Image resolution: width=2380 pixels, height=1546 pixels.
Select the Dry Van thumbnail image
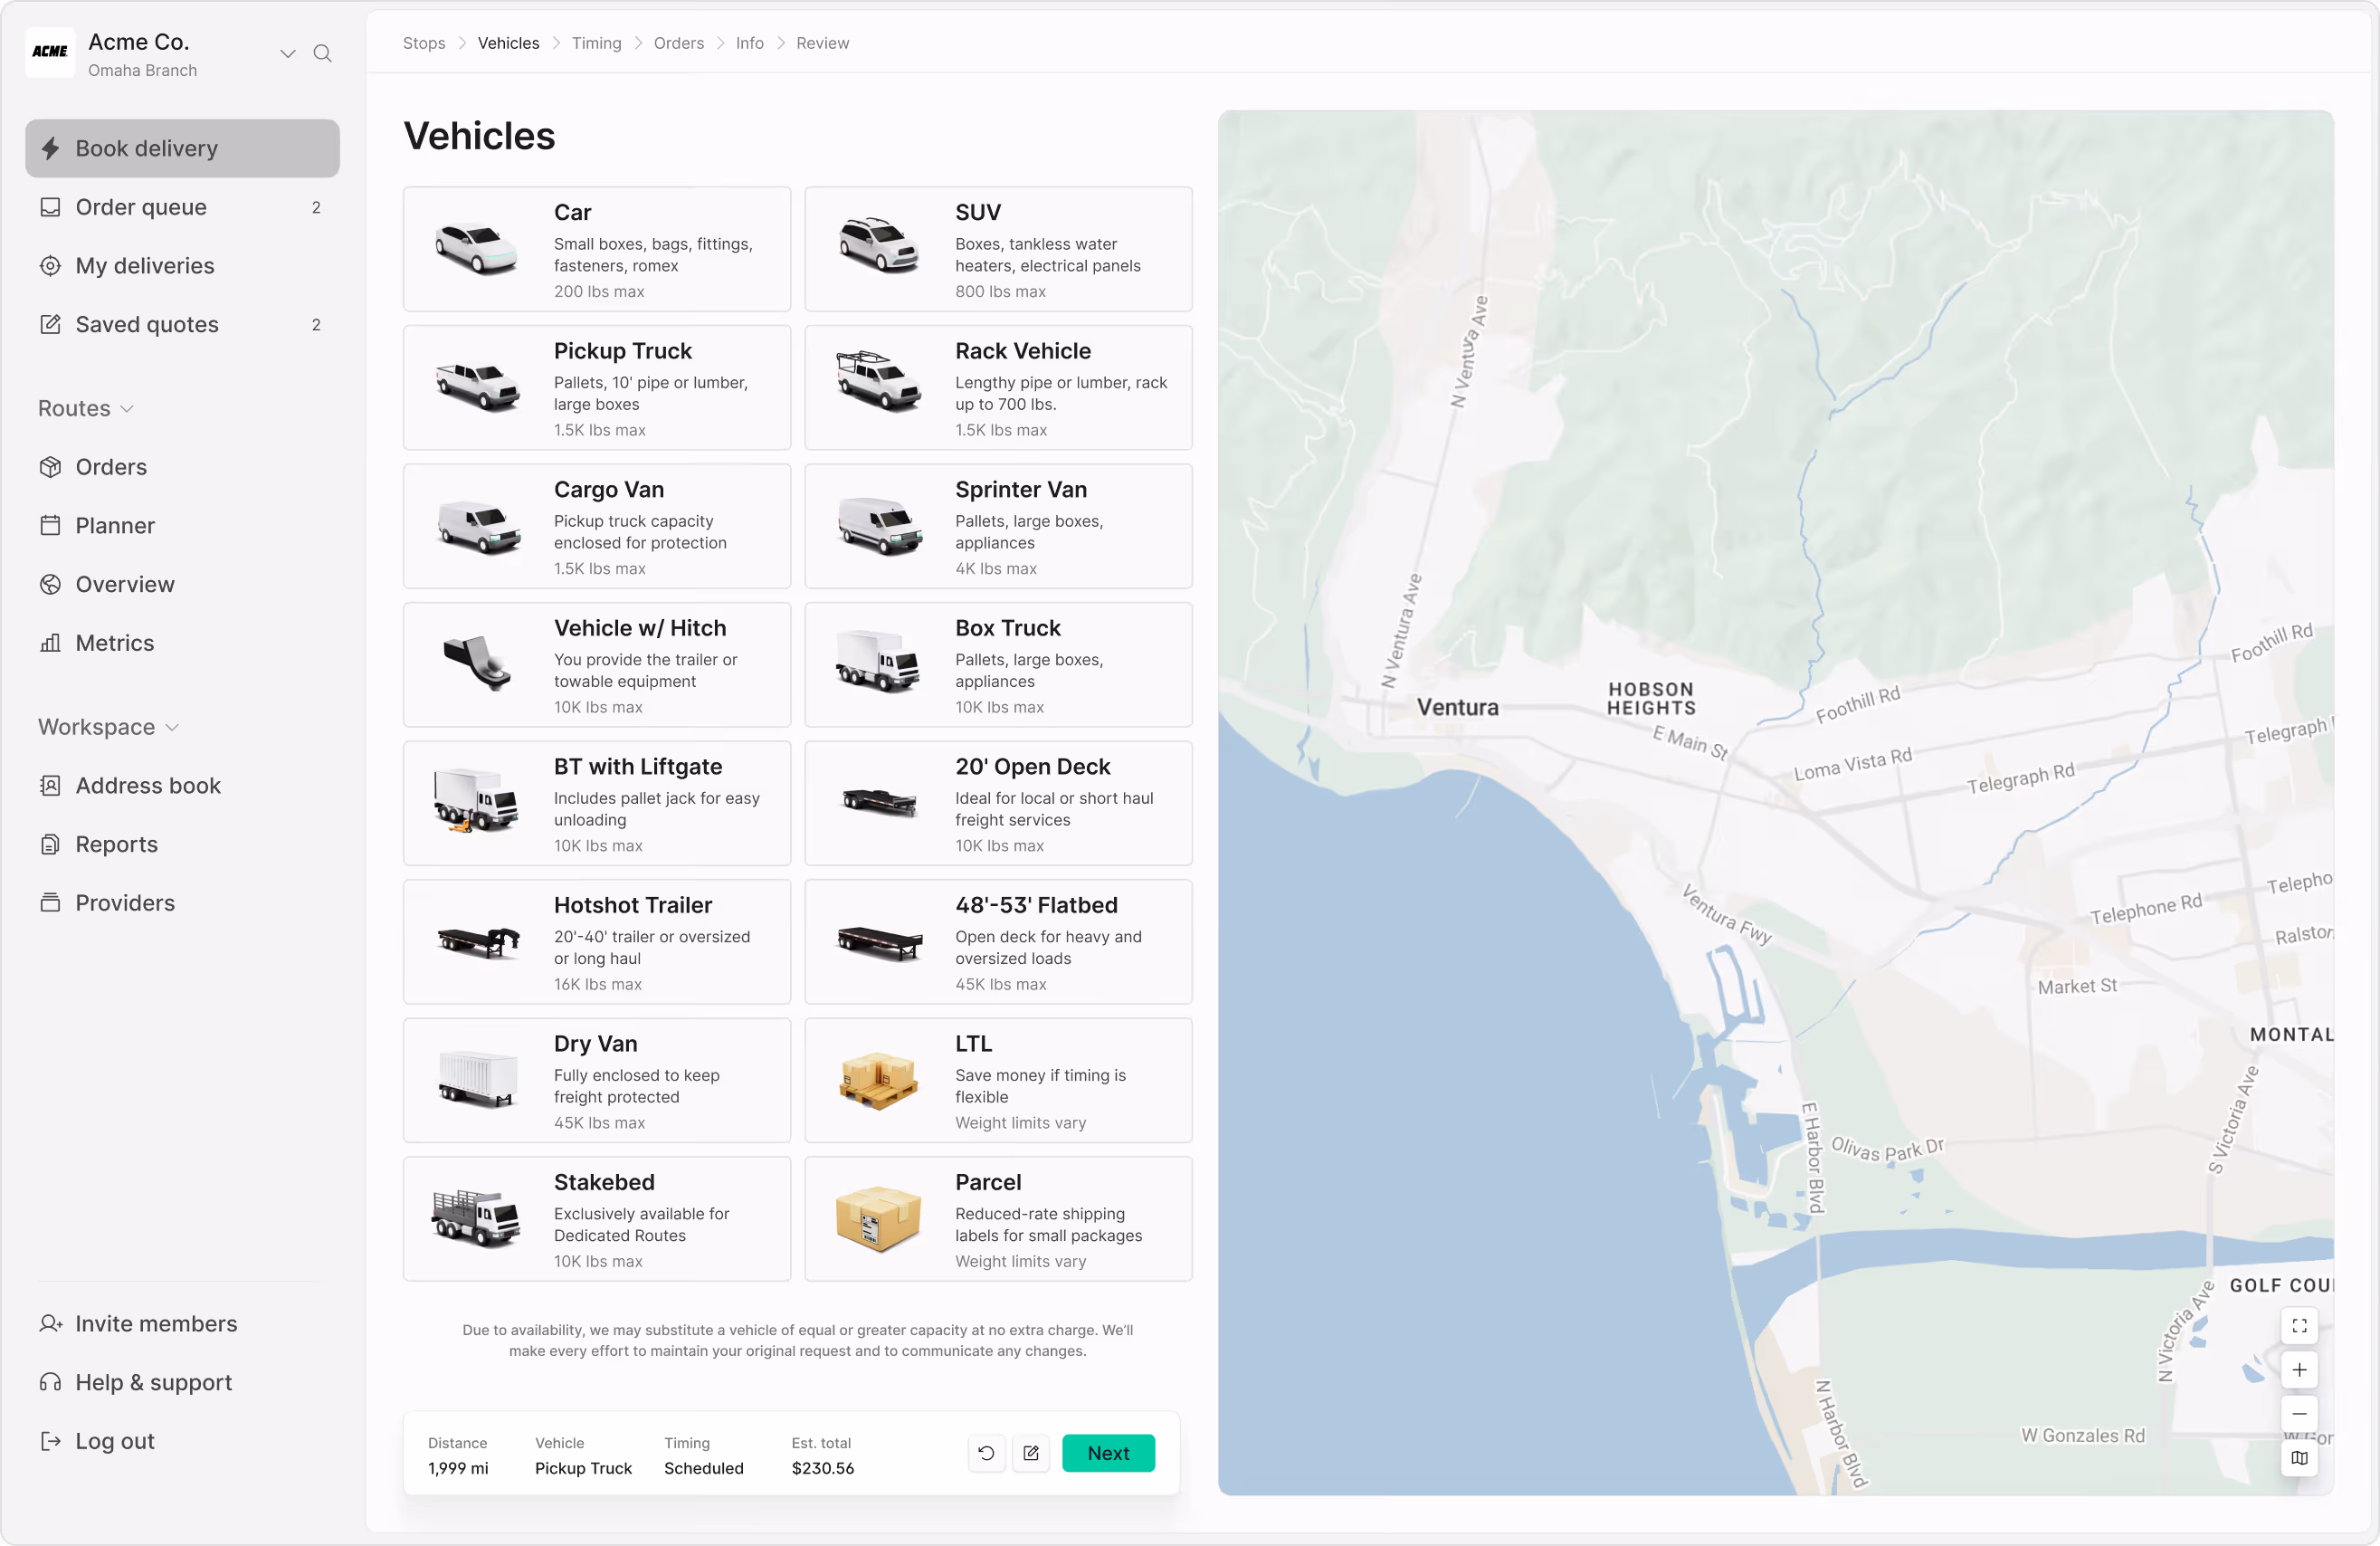(475, 1080)
